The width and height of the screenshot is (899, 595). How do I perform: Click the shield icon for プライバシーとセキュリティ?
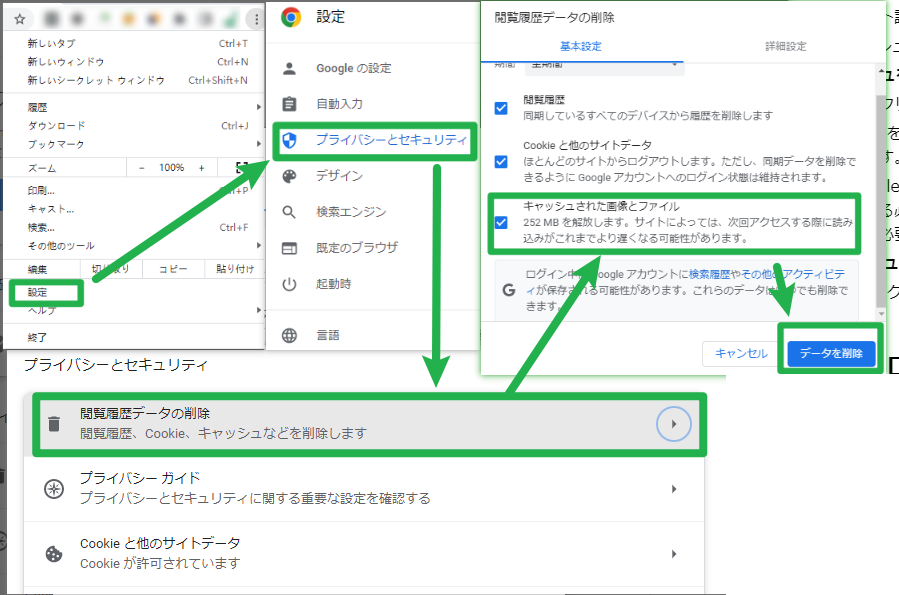290,141
